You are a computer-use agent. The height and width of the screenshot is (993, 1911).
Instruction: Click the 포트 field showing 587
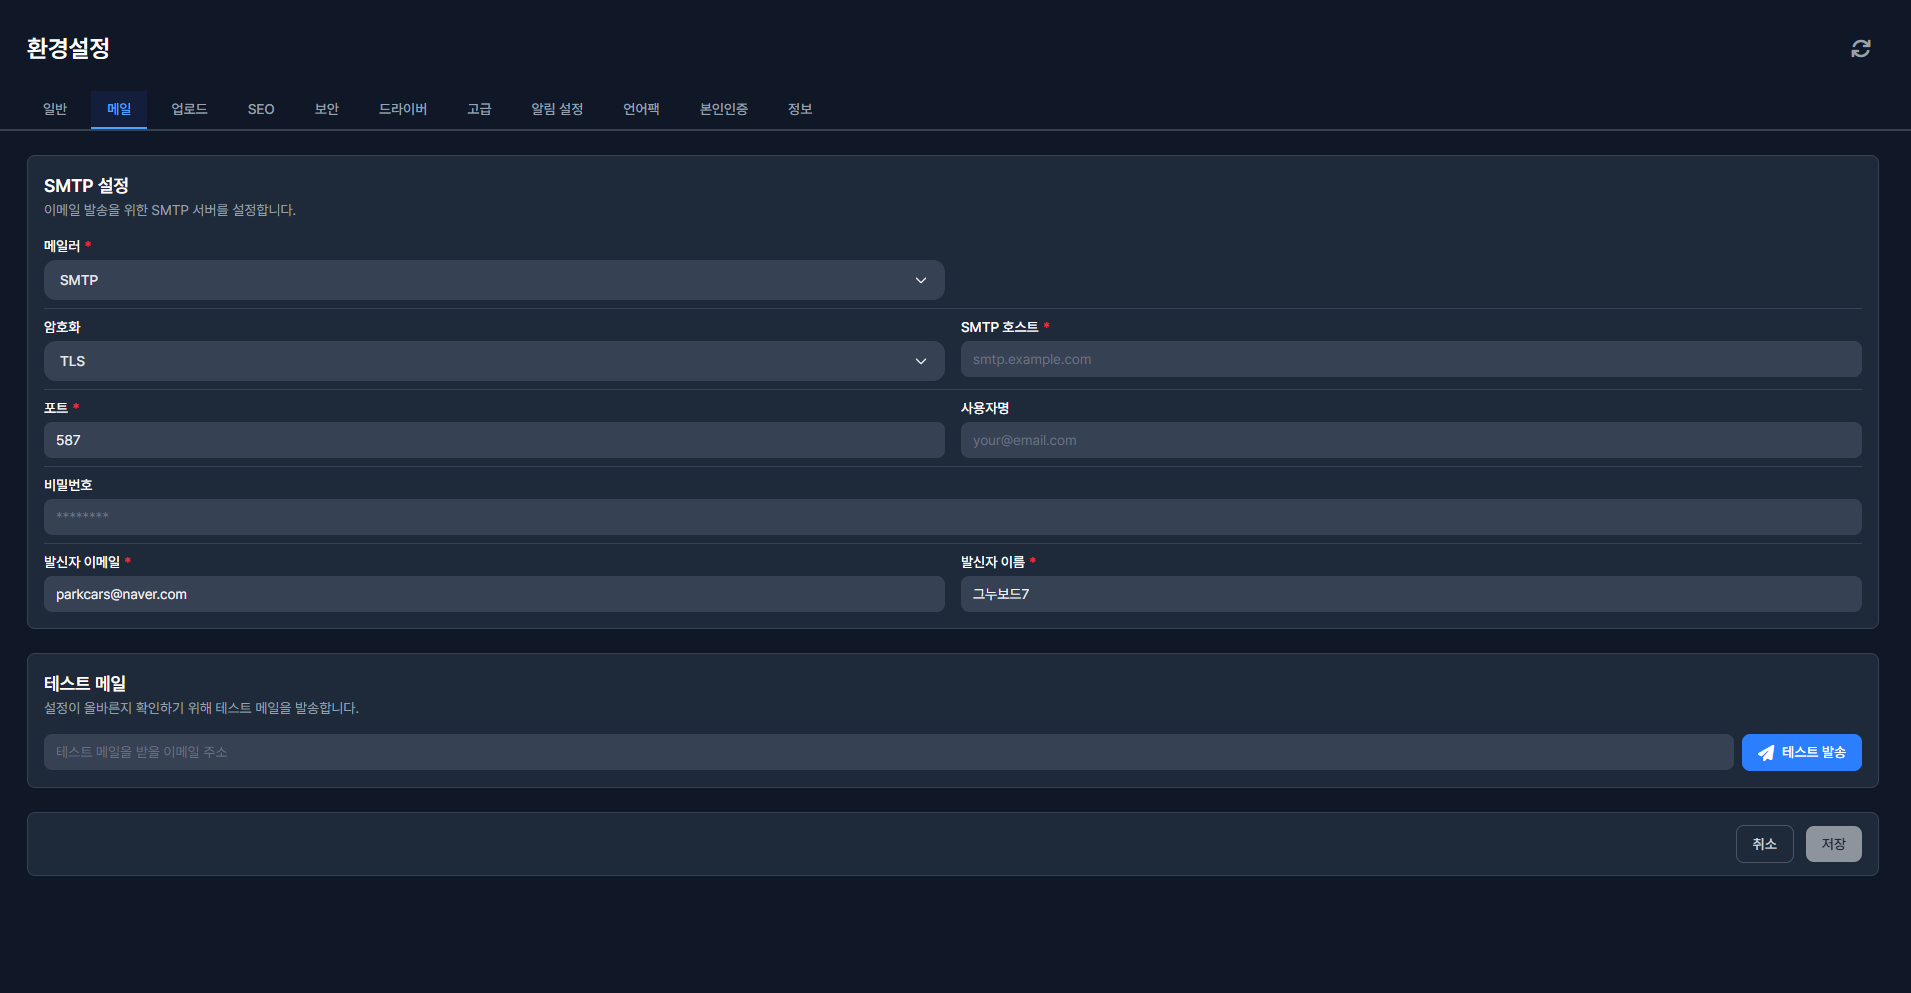(x=494, y=440)
